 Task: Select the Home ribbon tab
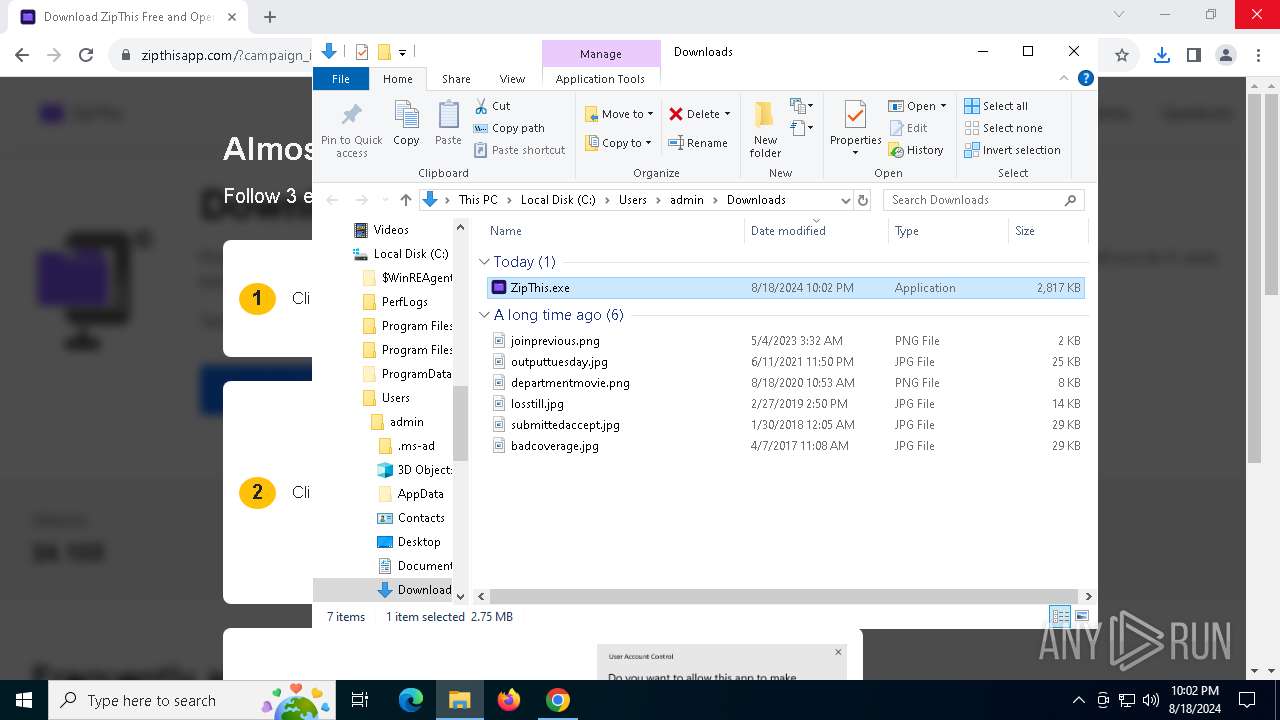tap(397, 79)
